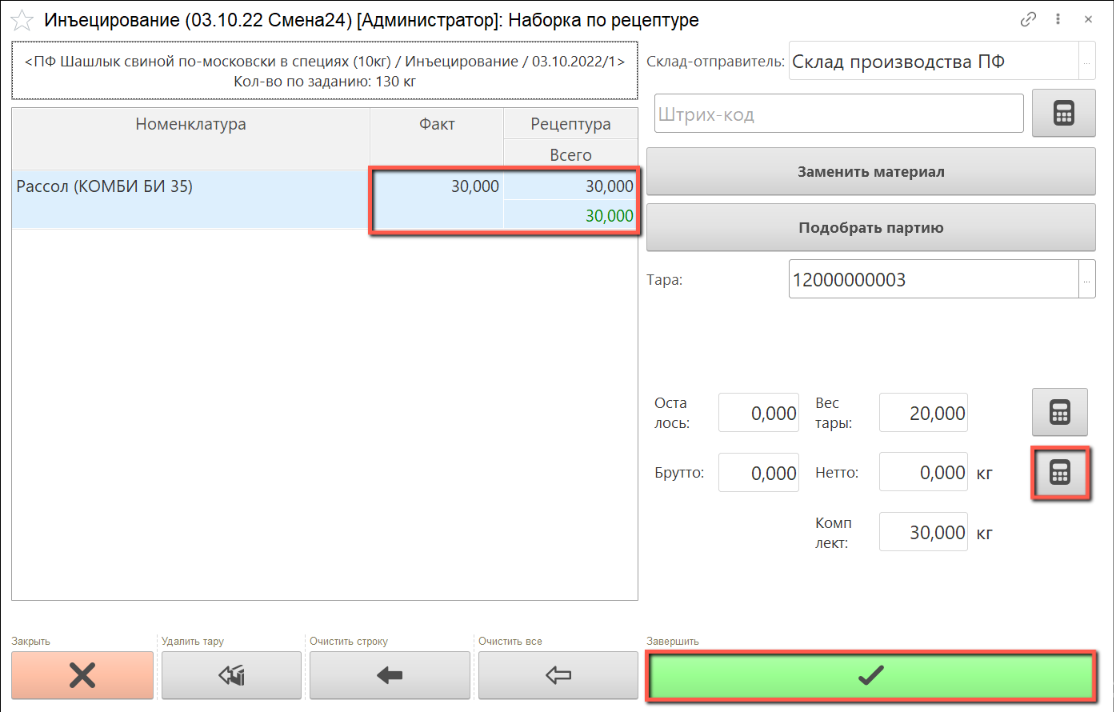This screenshot has height=712, width=1114.
Task: Click the Подобрать партию button
Action: tap(870, 228)
